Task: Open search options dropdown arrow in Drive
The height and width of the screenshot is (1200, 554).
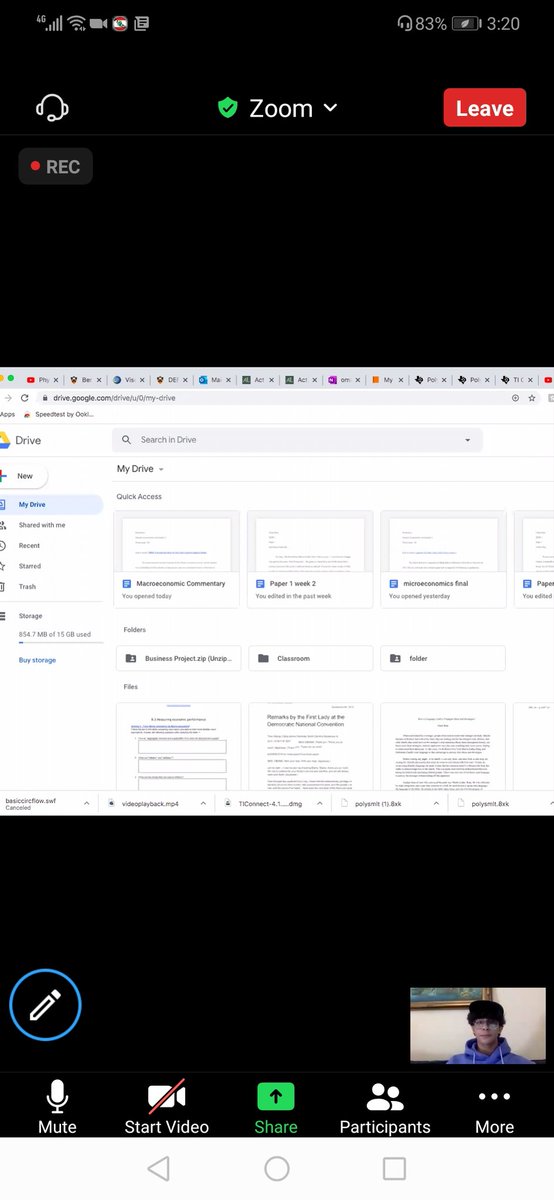Action: (467, 440)
